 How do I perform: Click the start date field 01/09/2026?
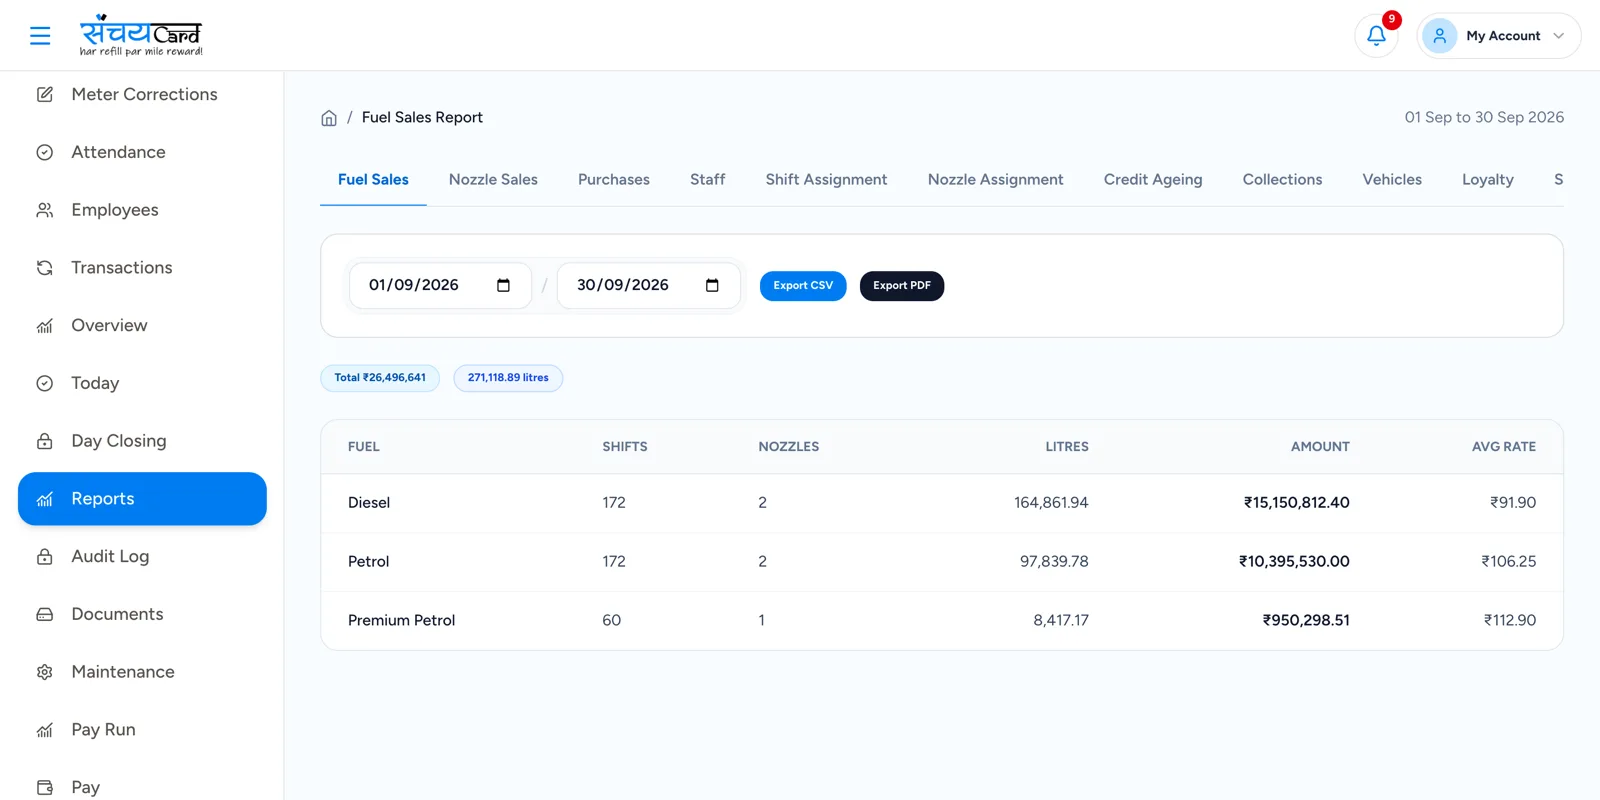(x=440, y=285)
